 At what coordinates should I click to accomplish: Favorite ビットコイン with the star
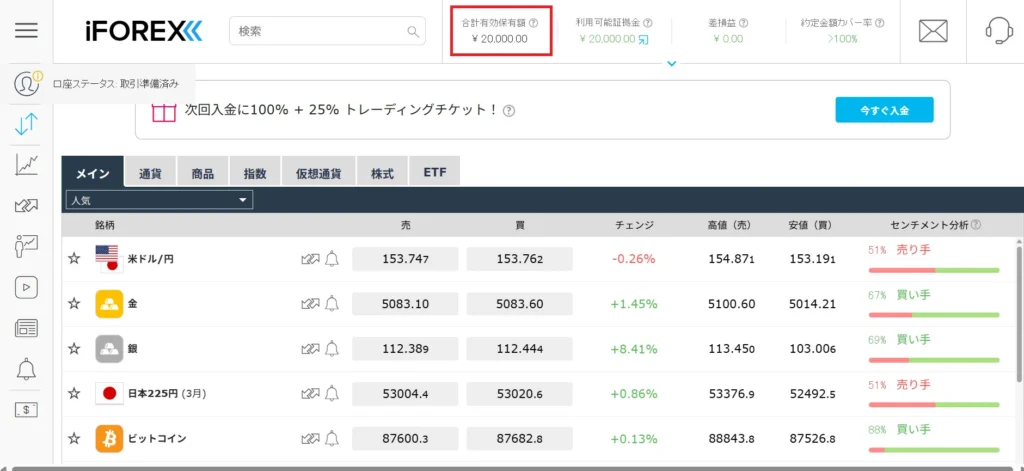[74, 439]
